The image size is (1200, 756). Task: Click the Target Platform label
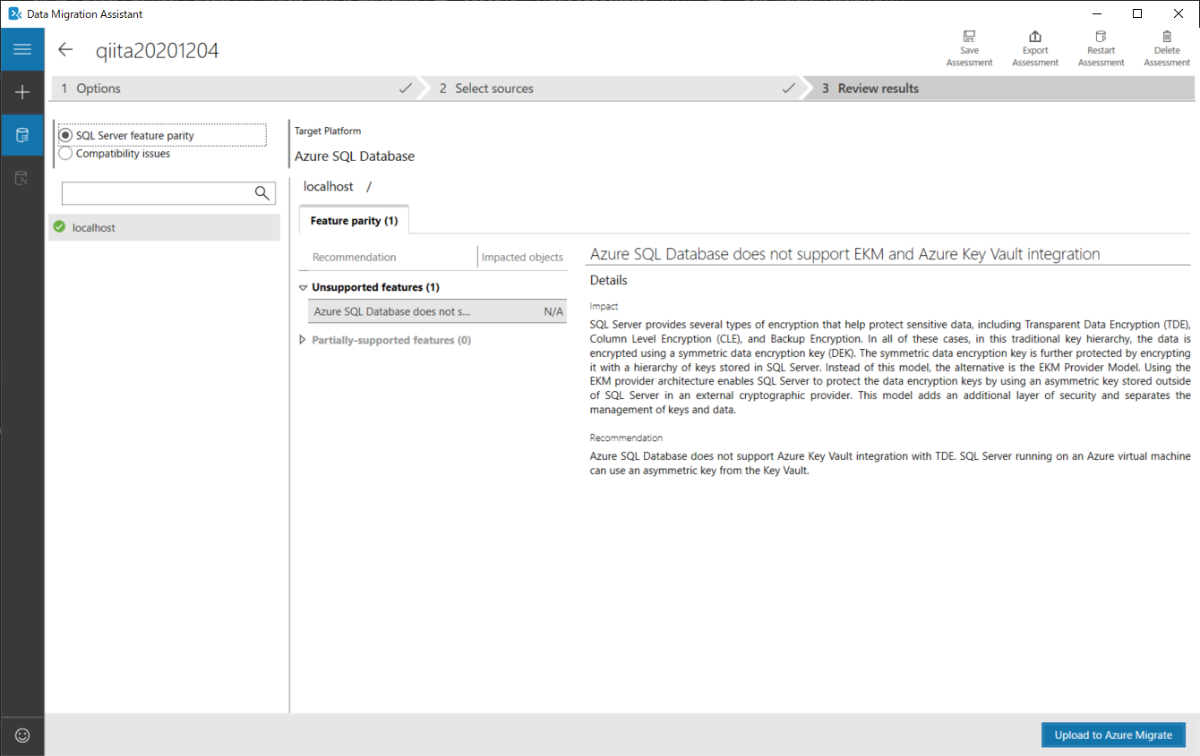(x=328, y=131)
